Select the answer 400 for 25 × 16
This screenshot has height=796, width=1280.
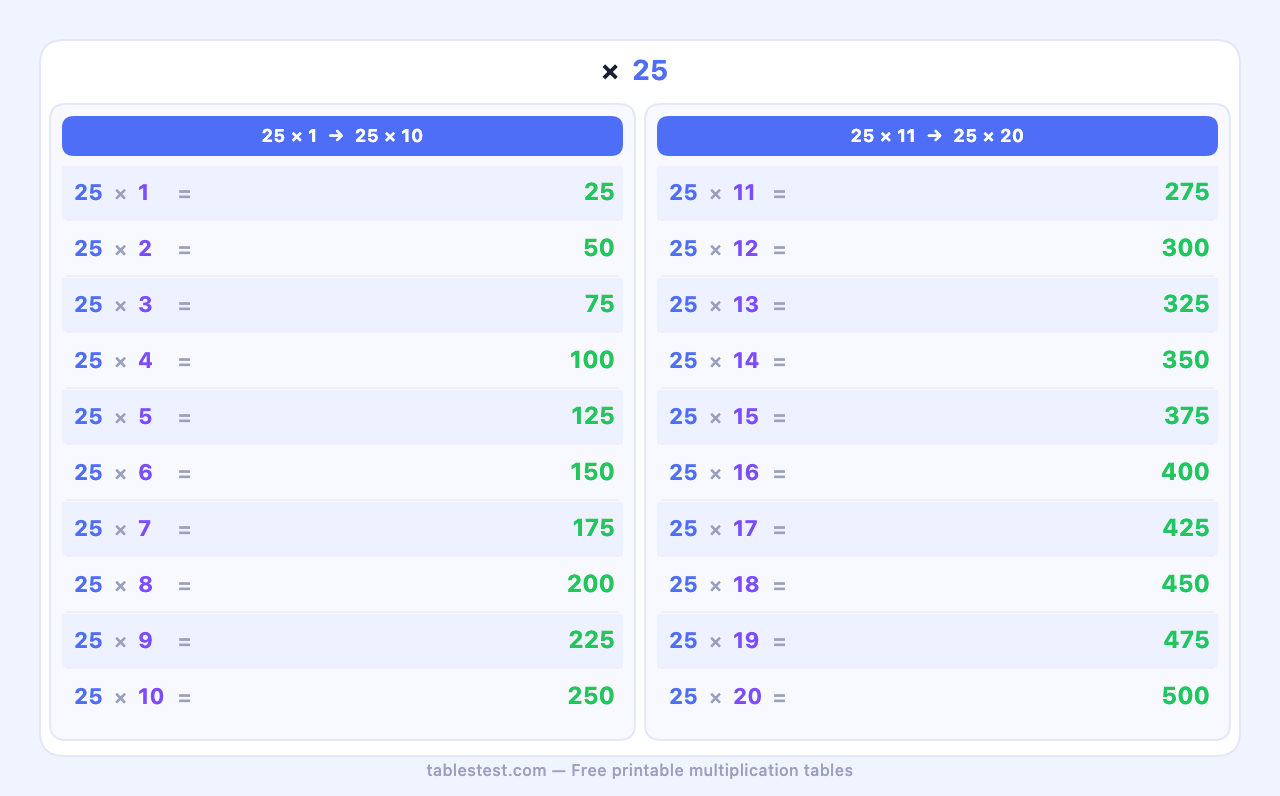[x=1186, y=472]
